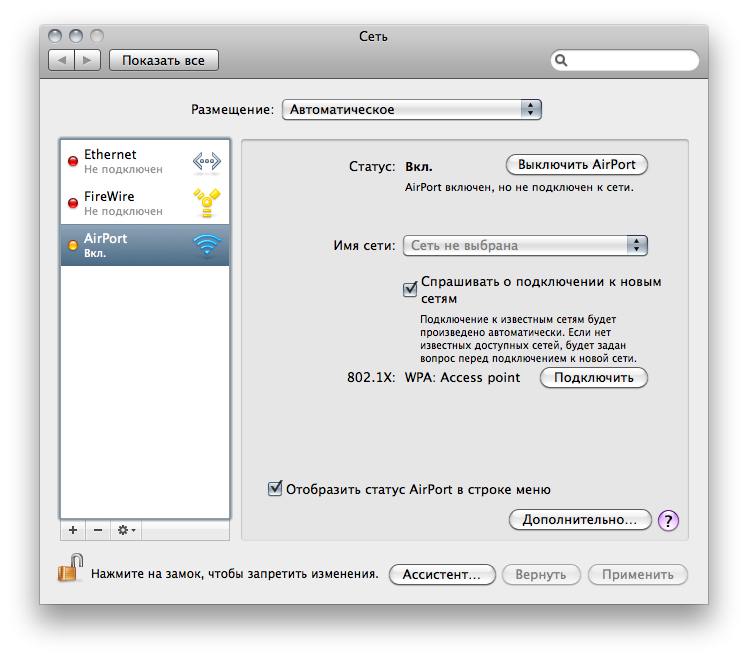
Task: Click the back navigation arrow
Action: pos(62,60)
